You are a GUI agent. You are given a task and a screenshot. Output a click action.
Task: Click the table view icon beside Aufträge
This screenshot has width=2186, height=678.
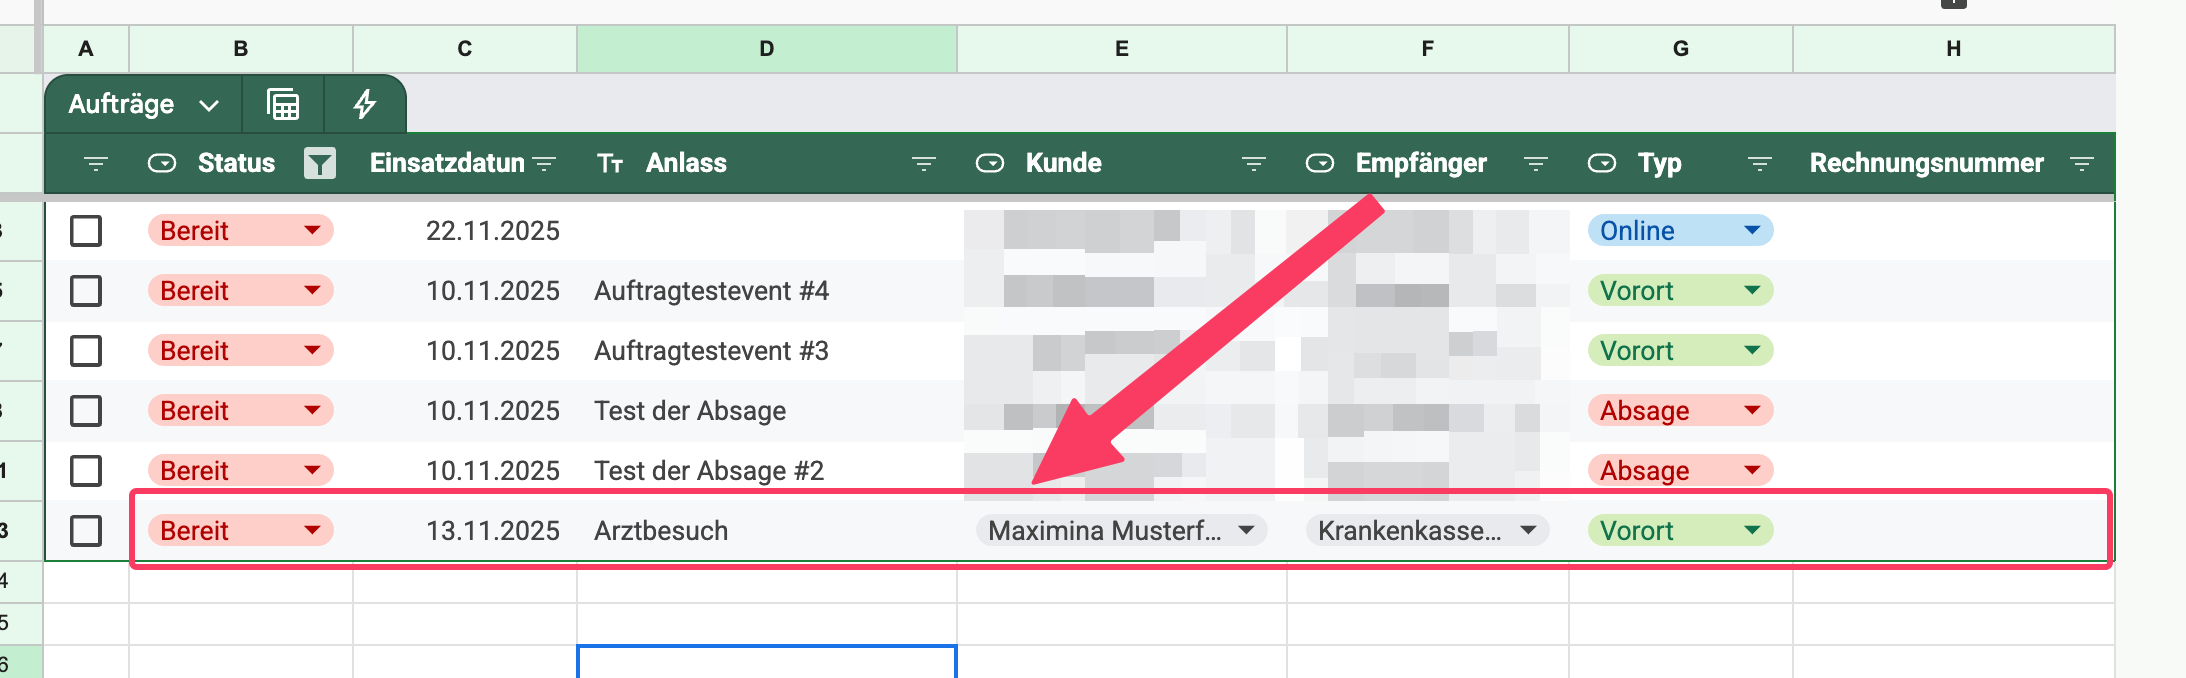[x=283, y=104]
